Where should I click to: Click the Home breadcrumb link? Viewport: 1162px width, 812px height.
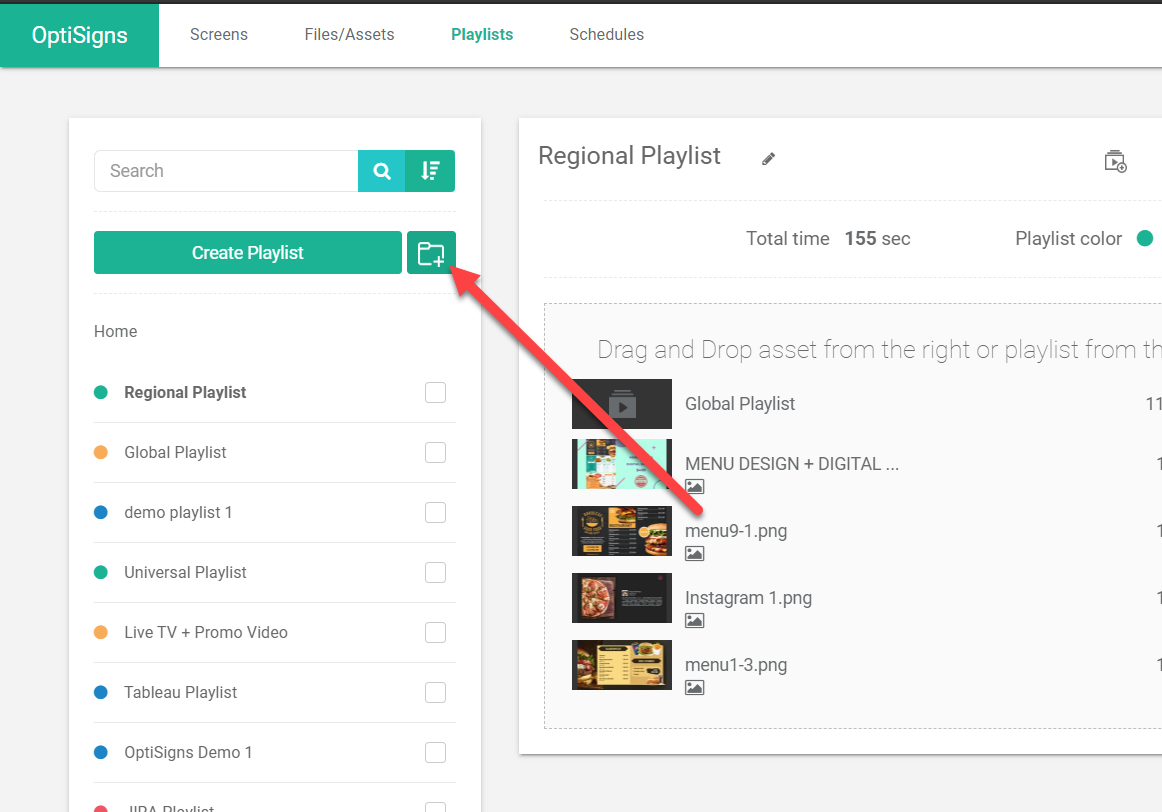pos(116,332)
